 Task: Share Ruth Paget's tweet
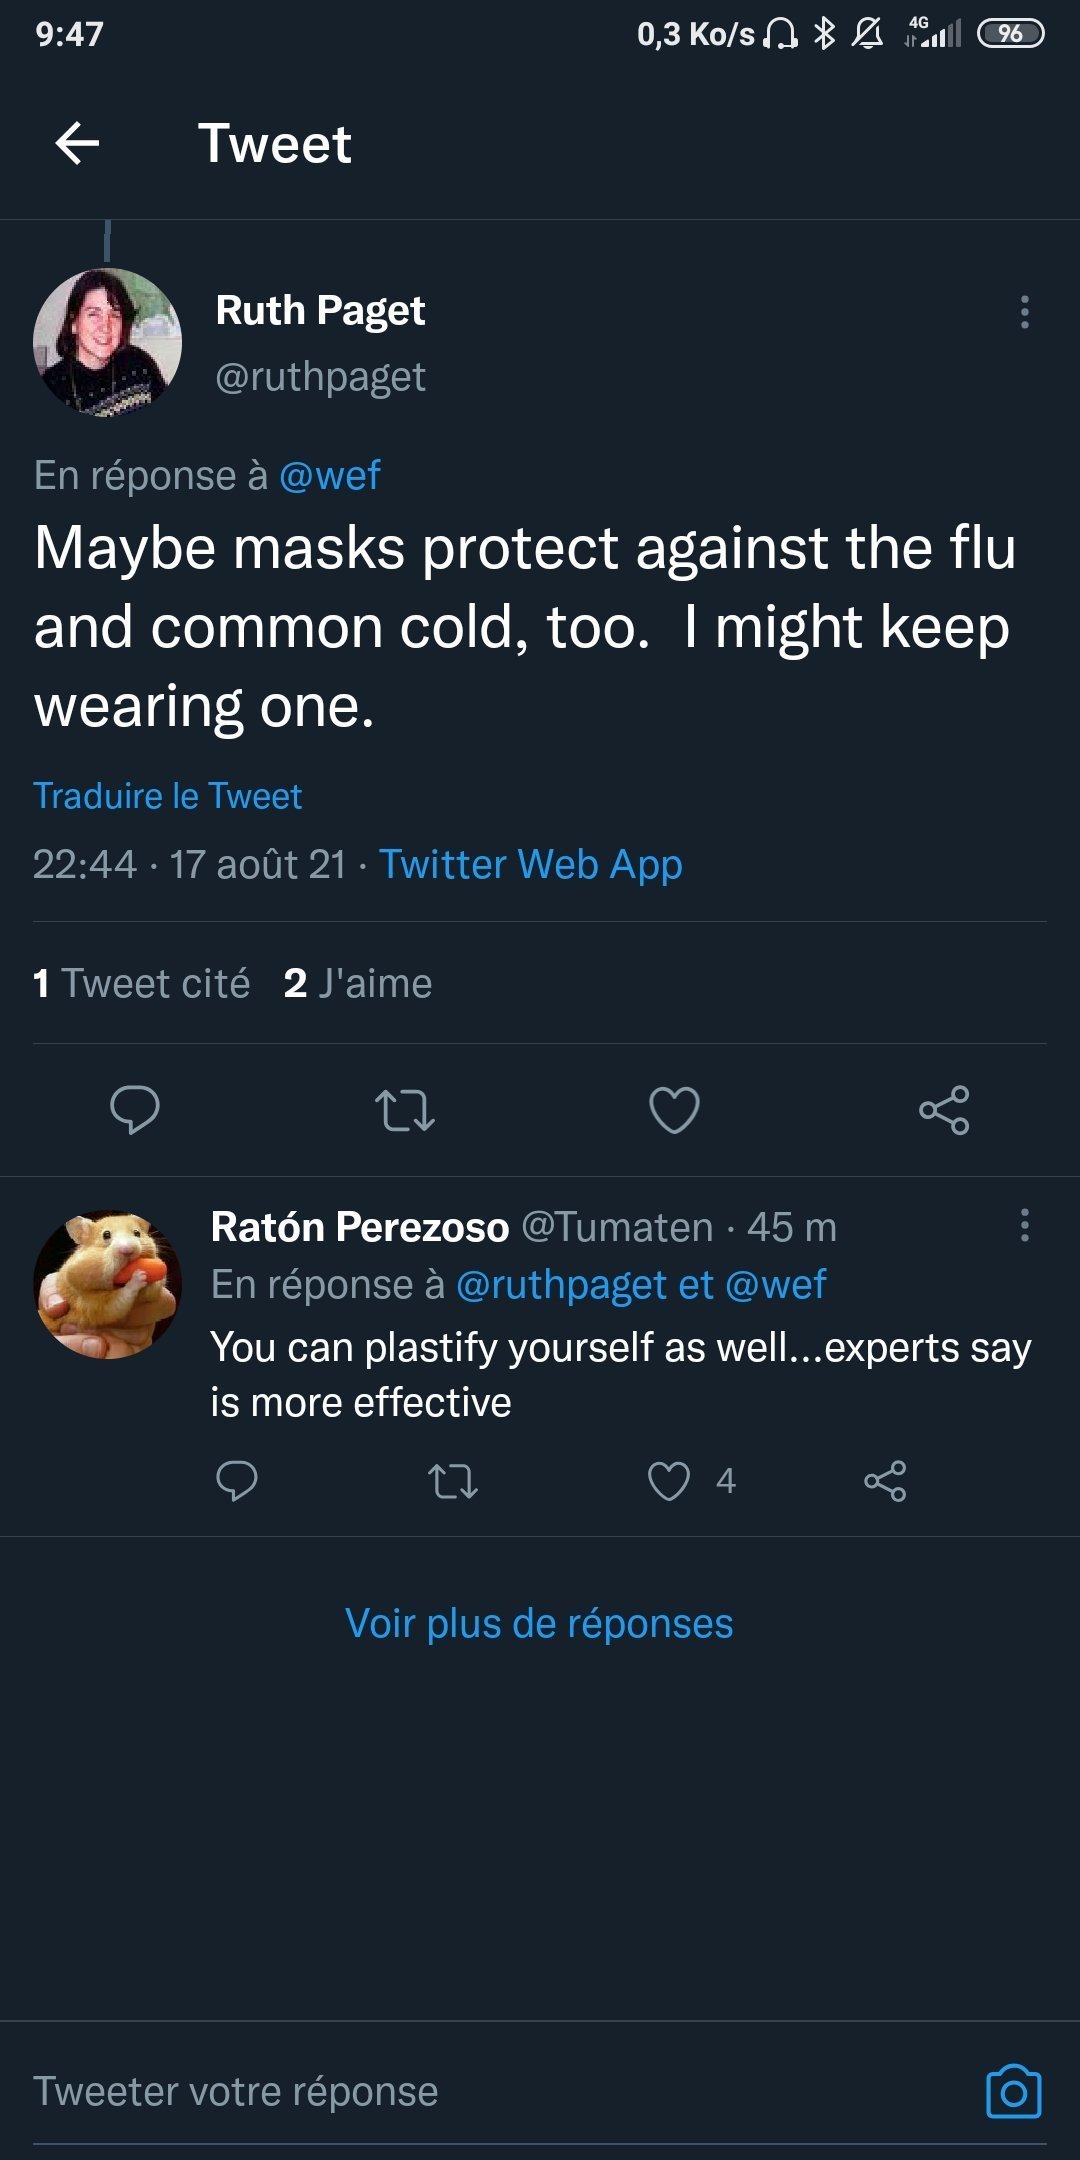(x=944, y=1110)
